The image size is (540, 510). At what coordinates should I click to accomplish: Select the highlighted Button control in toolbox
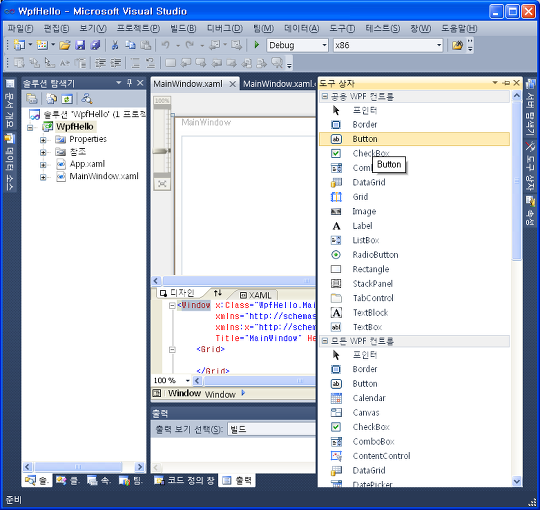(414, 139)
